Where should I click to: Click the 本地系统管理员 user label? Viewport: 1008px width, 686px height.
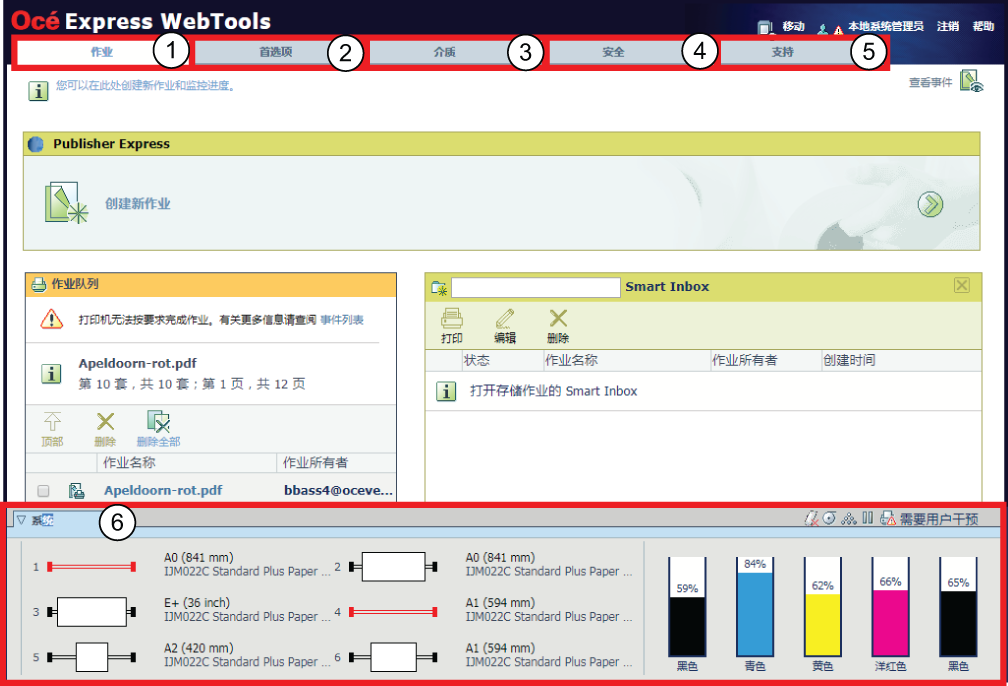(x=885, y=26)
